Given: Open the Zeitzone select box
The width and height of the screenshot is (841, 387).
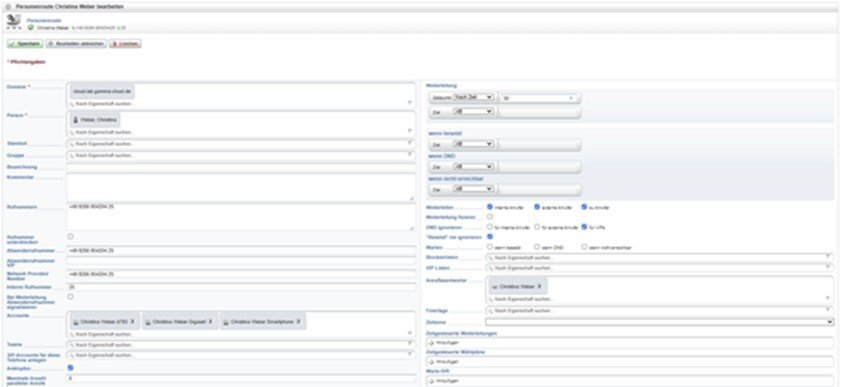Looking at the screenshot, I should (660, 322).
